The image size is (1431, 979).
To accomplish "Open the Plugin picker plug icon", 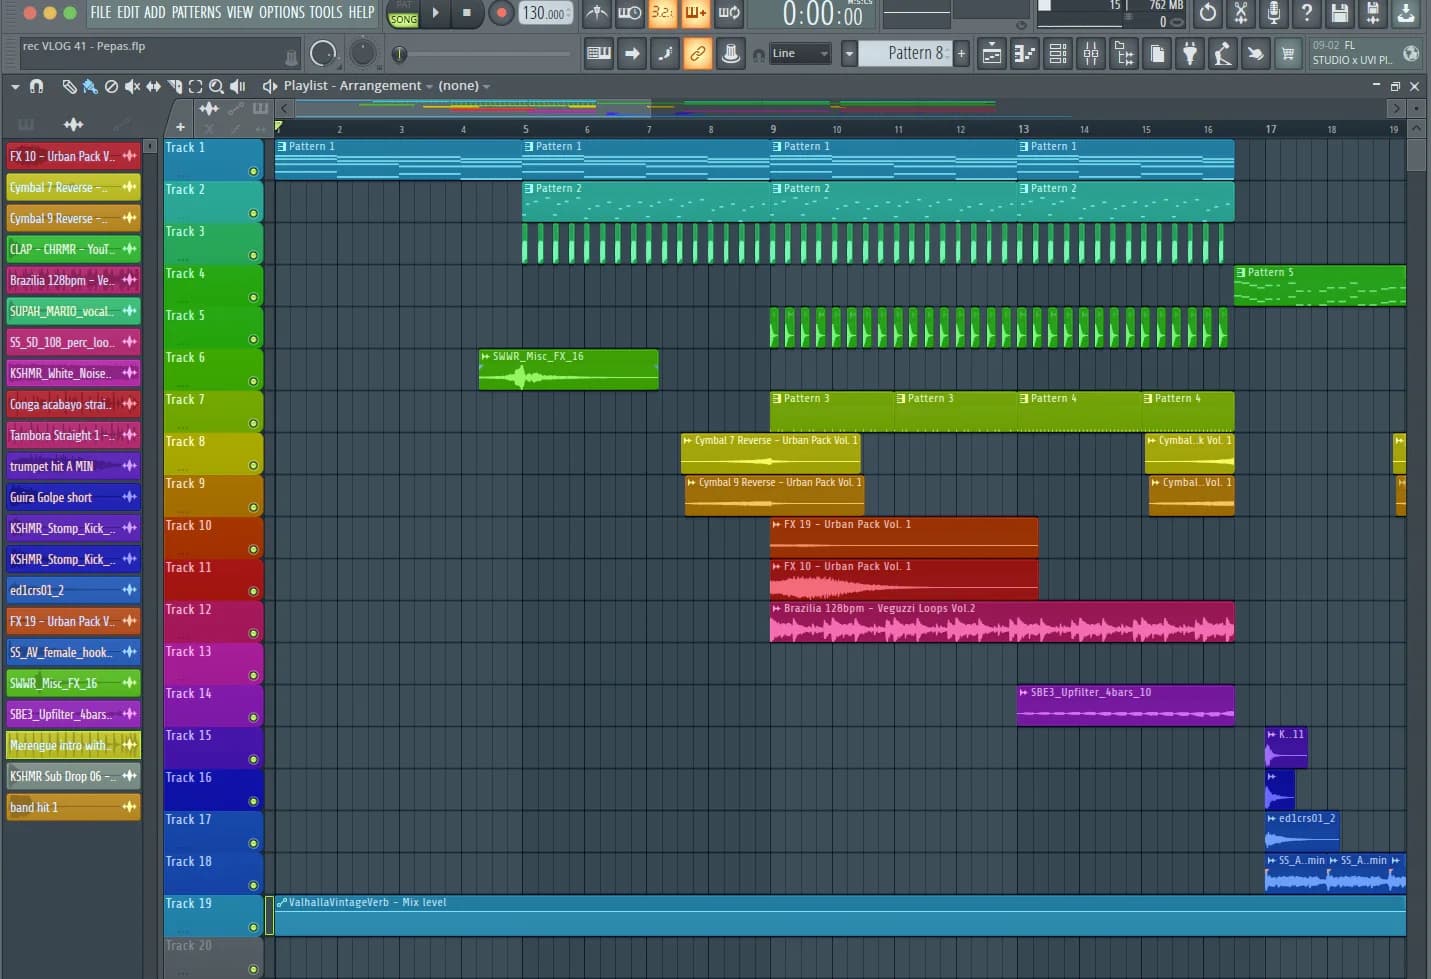I will (x=1190, y=53).
